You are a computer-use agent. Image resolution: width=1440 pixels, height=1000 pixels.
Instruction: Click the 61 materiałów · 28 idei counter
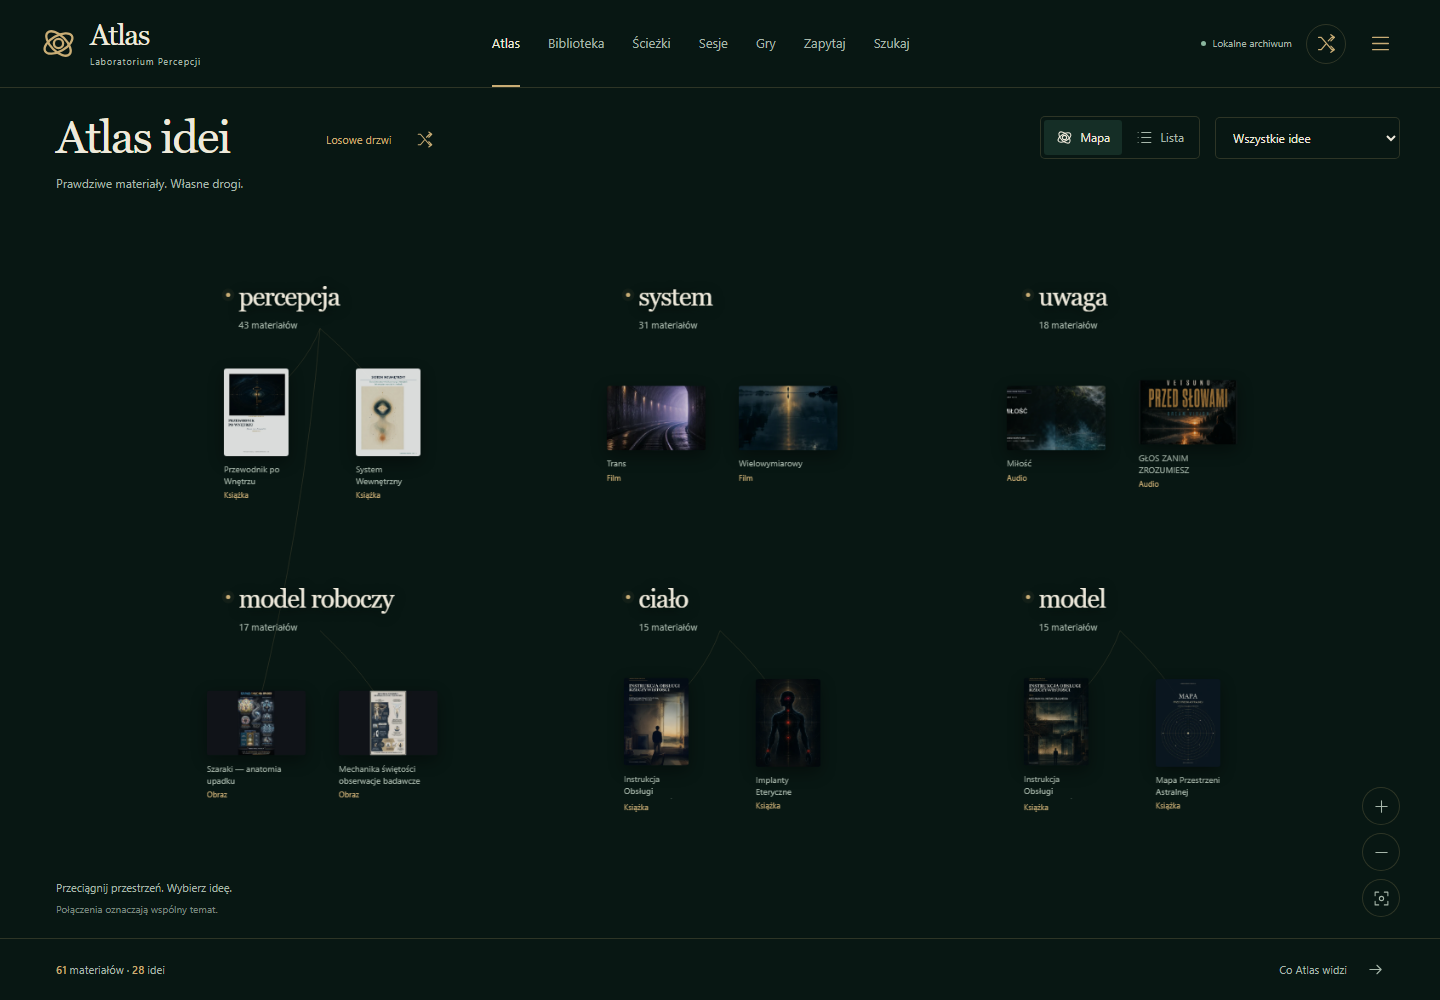pos(110,970)
